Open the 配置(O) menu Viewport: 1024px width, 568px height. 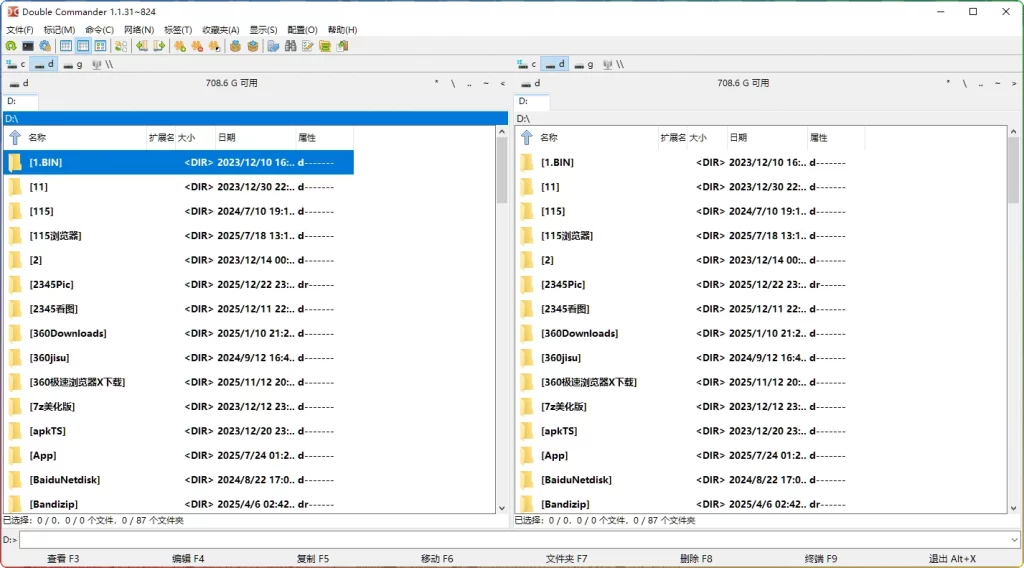coord(302,30)
